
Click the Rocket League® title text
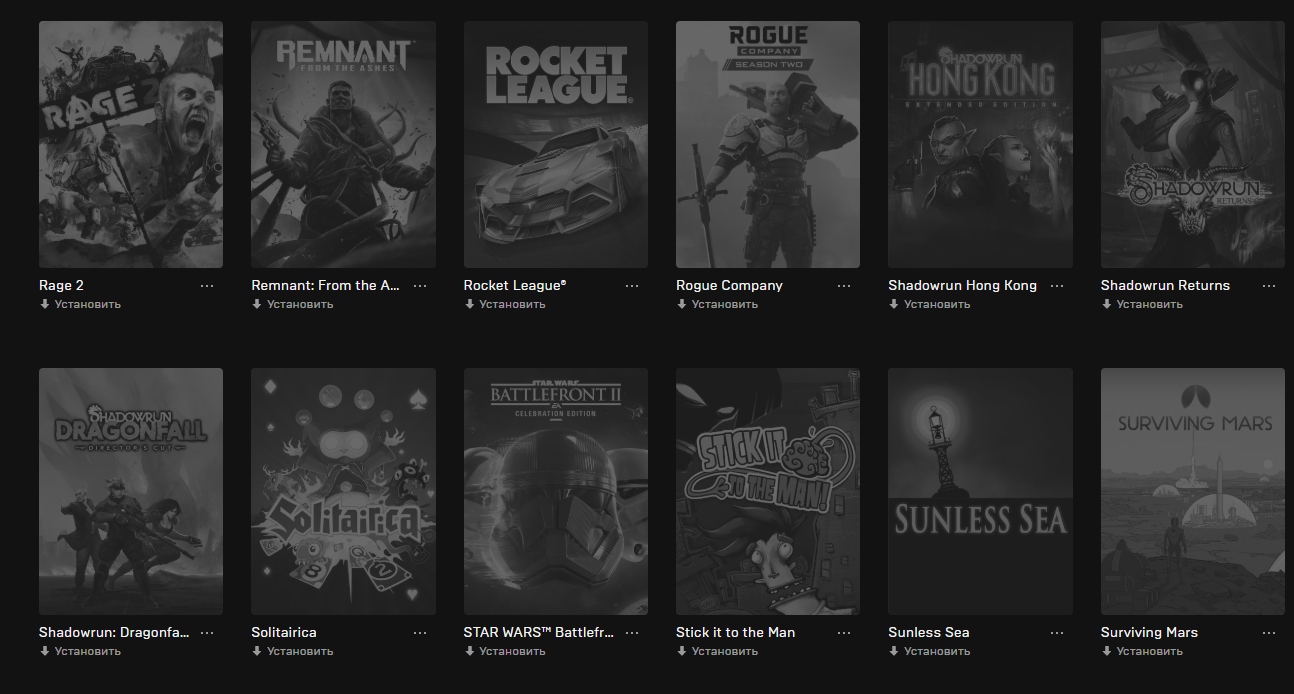click(515, 285)
